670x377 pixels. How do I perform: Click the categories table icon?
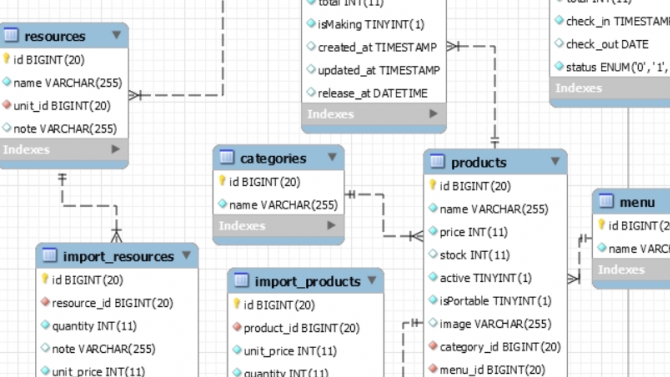226,157
